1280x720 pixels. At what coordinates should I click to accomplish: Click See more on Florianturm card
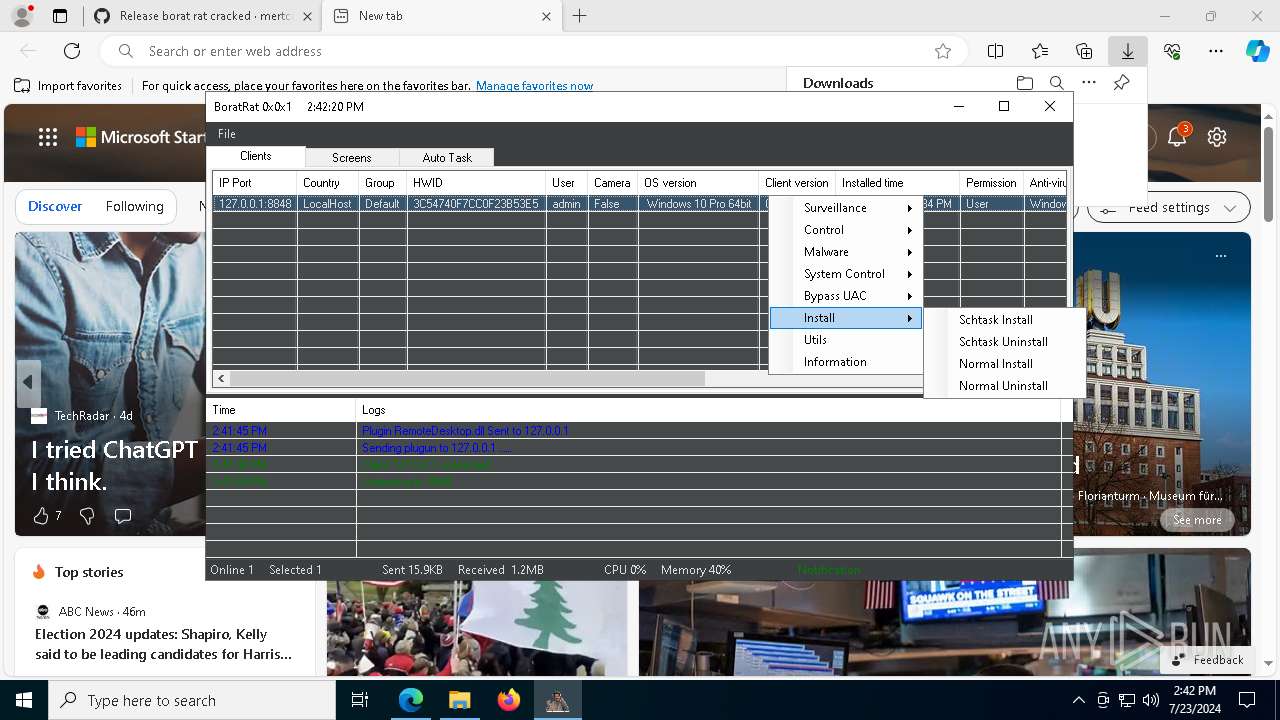1197,520
